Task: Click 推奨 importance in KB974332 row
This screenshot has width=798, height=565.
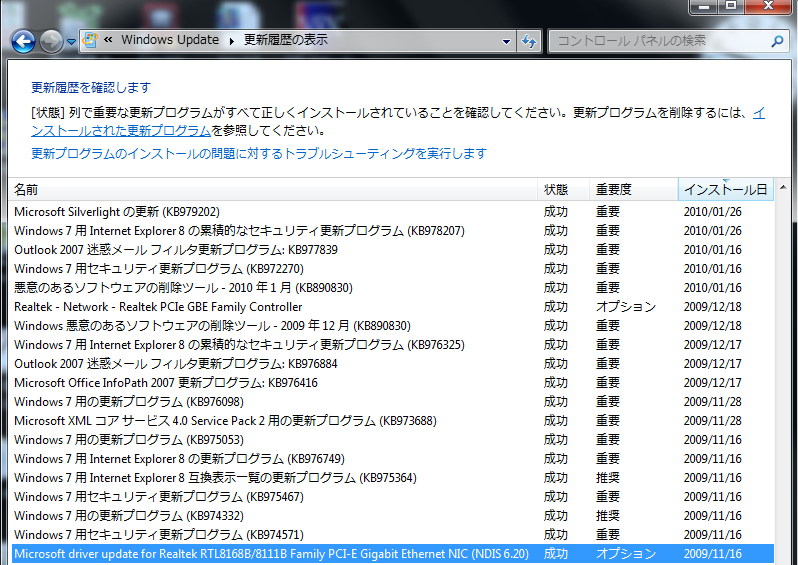Action: tap(608, 516)
